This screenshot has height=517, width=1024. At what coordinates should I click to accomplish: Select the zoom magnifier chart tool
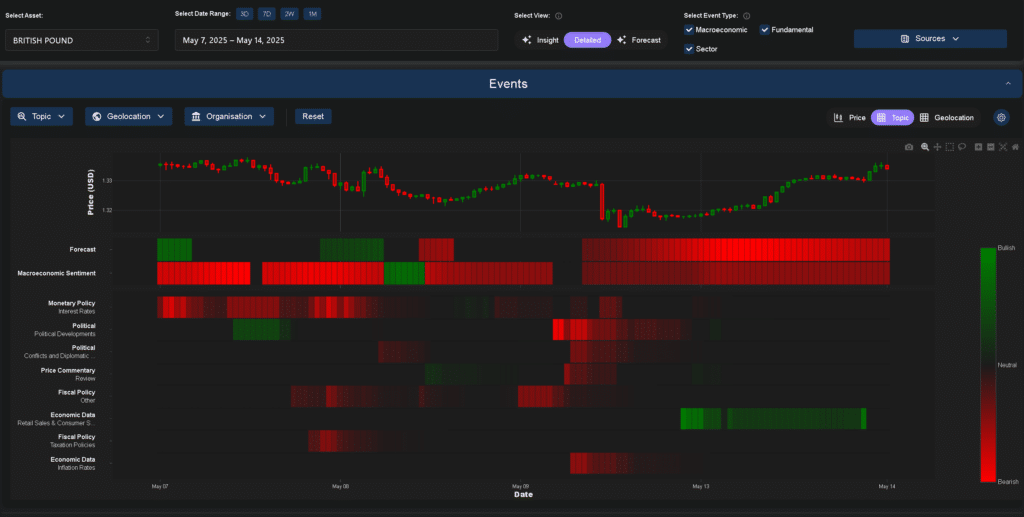point(925,147)
